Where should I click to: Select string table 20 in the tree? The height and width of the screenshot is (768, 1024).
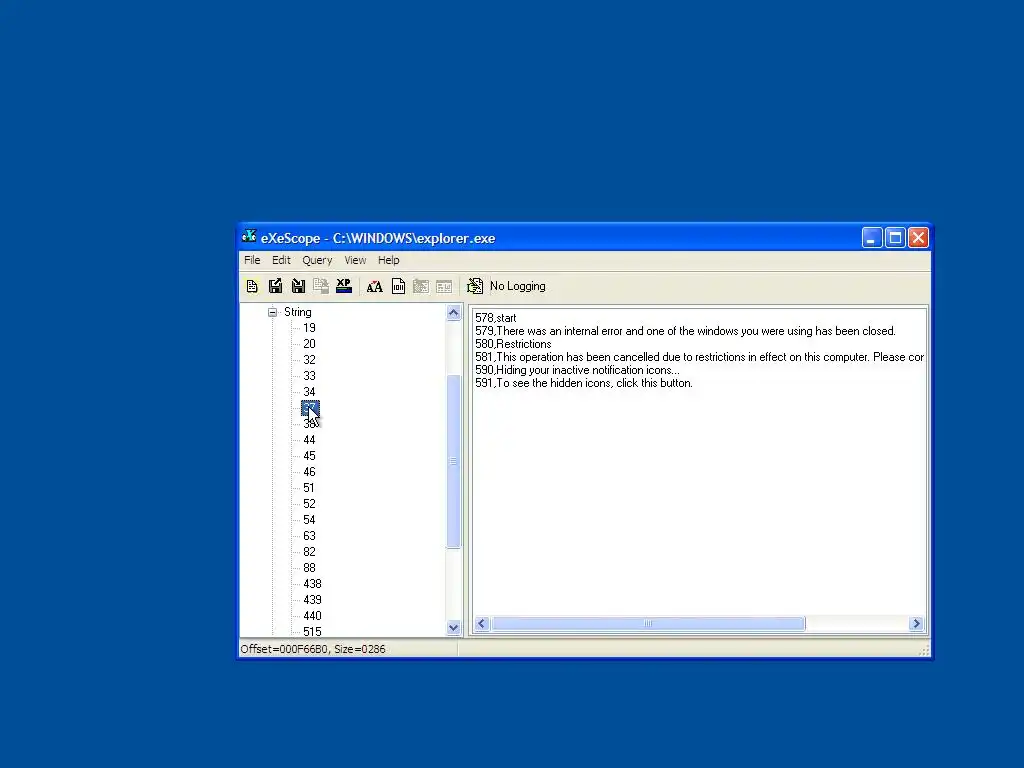pyautogui.click(x=310, y=344)
